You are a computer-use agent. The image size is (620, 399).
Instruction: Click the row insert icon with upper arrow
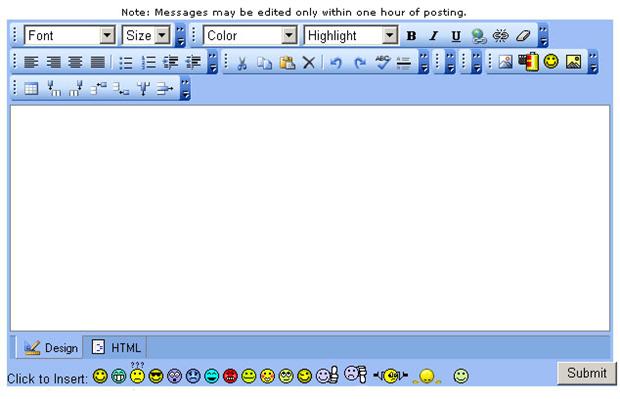tap(98, 88)
